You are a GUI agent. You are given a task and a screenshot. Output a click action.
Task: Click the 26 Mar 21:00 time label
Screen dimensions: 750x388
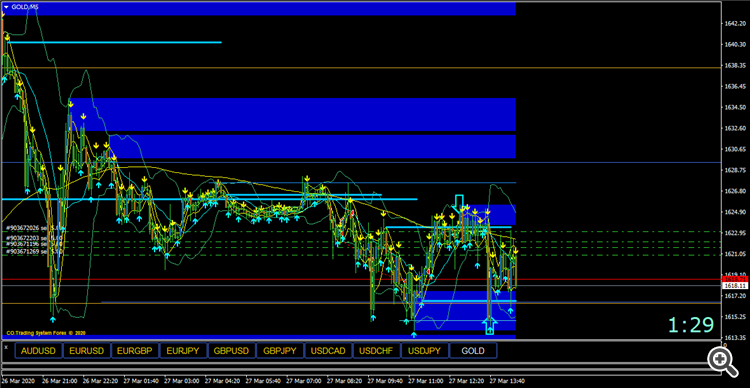pos(59,381)
